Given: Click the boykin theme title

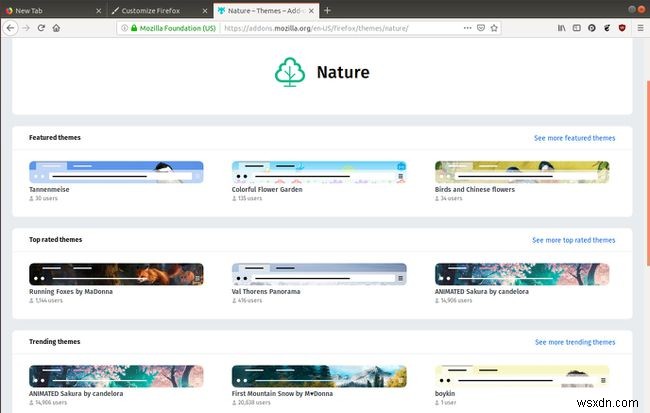Looking at the screenshot, I should (x=445, y=393).
